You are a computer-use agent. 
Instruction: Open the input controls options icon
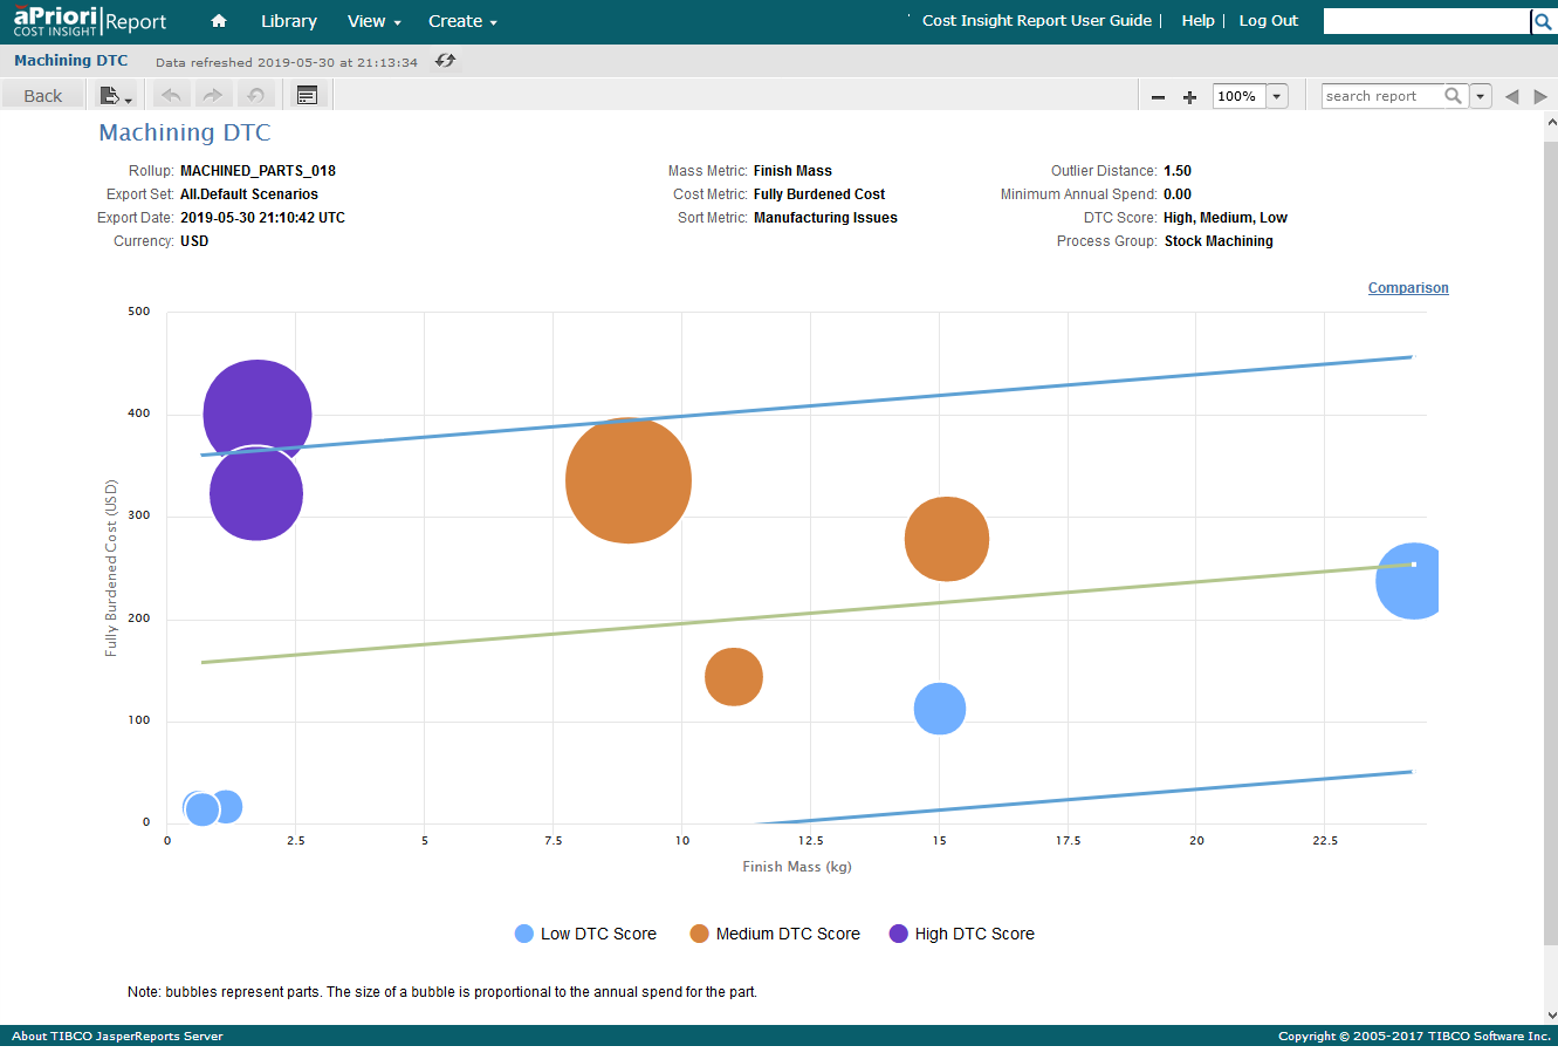click(x=307, y=96)
